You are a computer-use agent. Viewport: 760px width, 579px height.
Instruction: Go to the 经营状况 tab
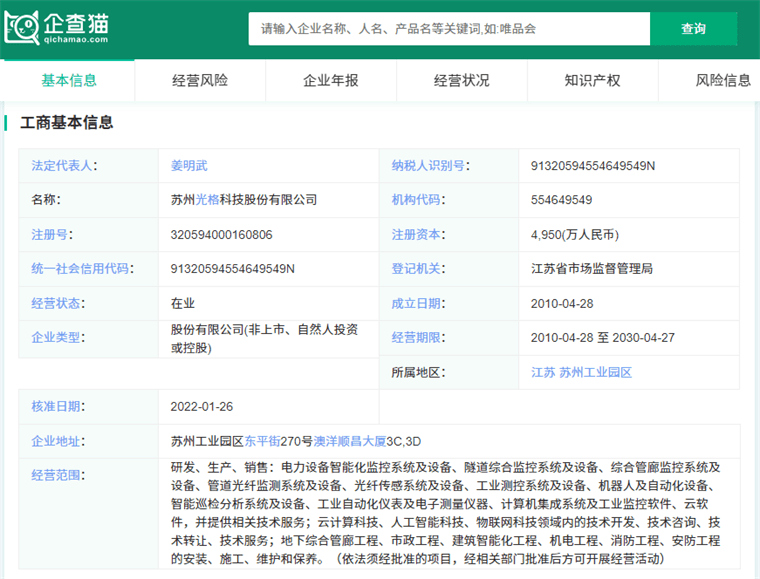click(x=462, y=80)
